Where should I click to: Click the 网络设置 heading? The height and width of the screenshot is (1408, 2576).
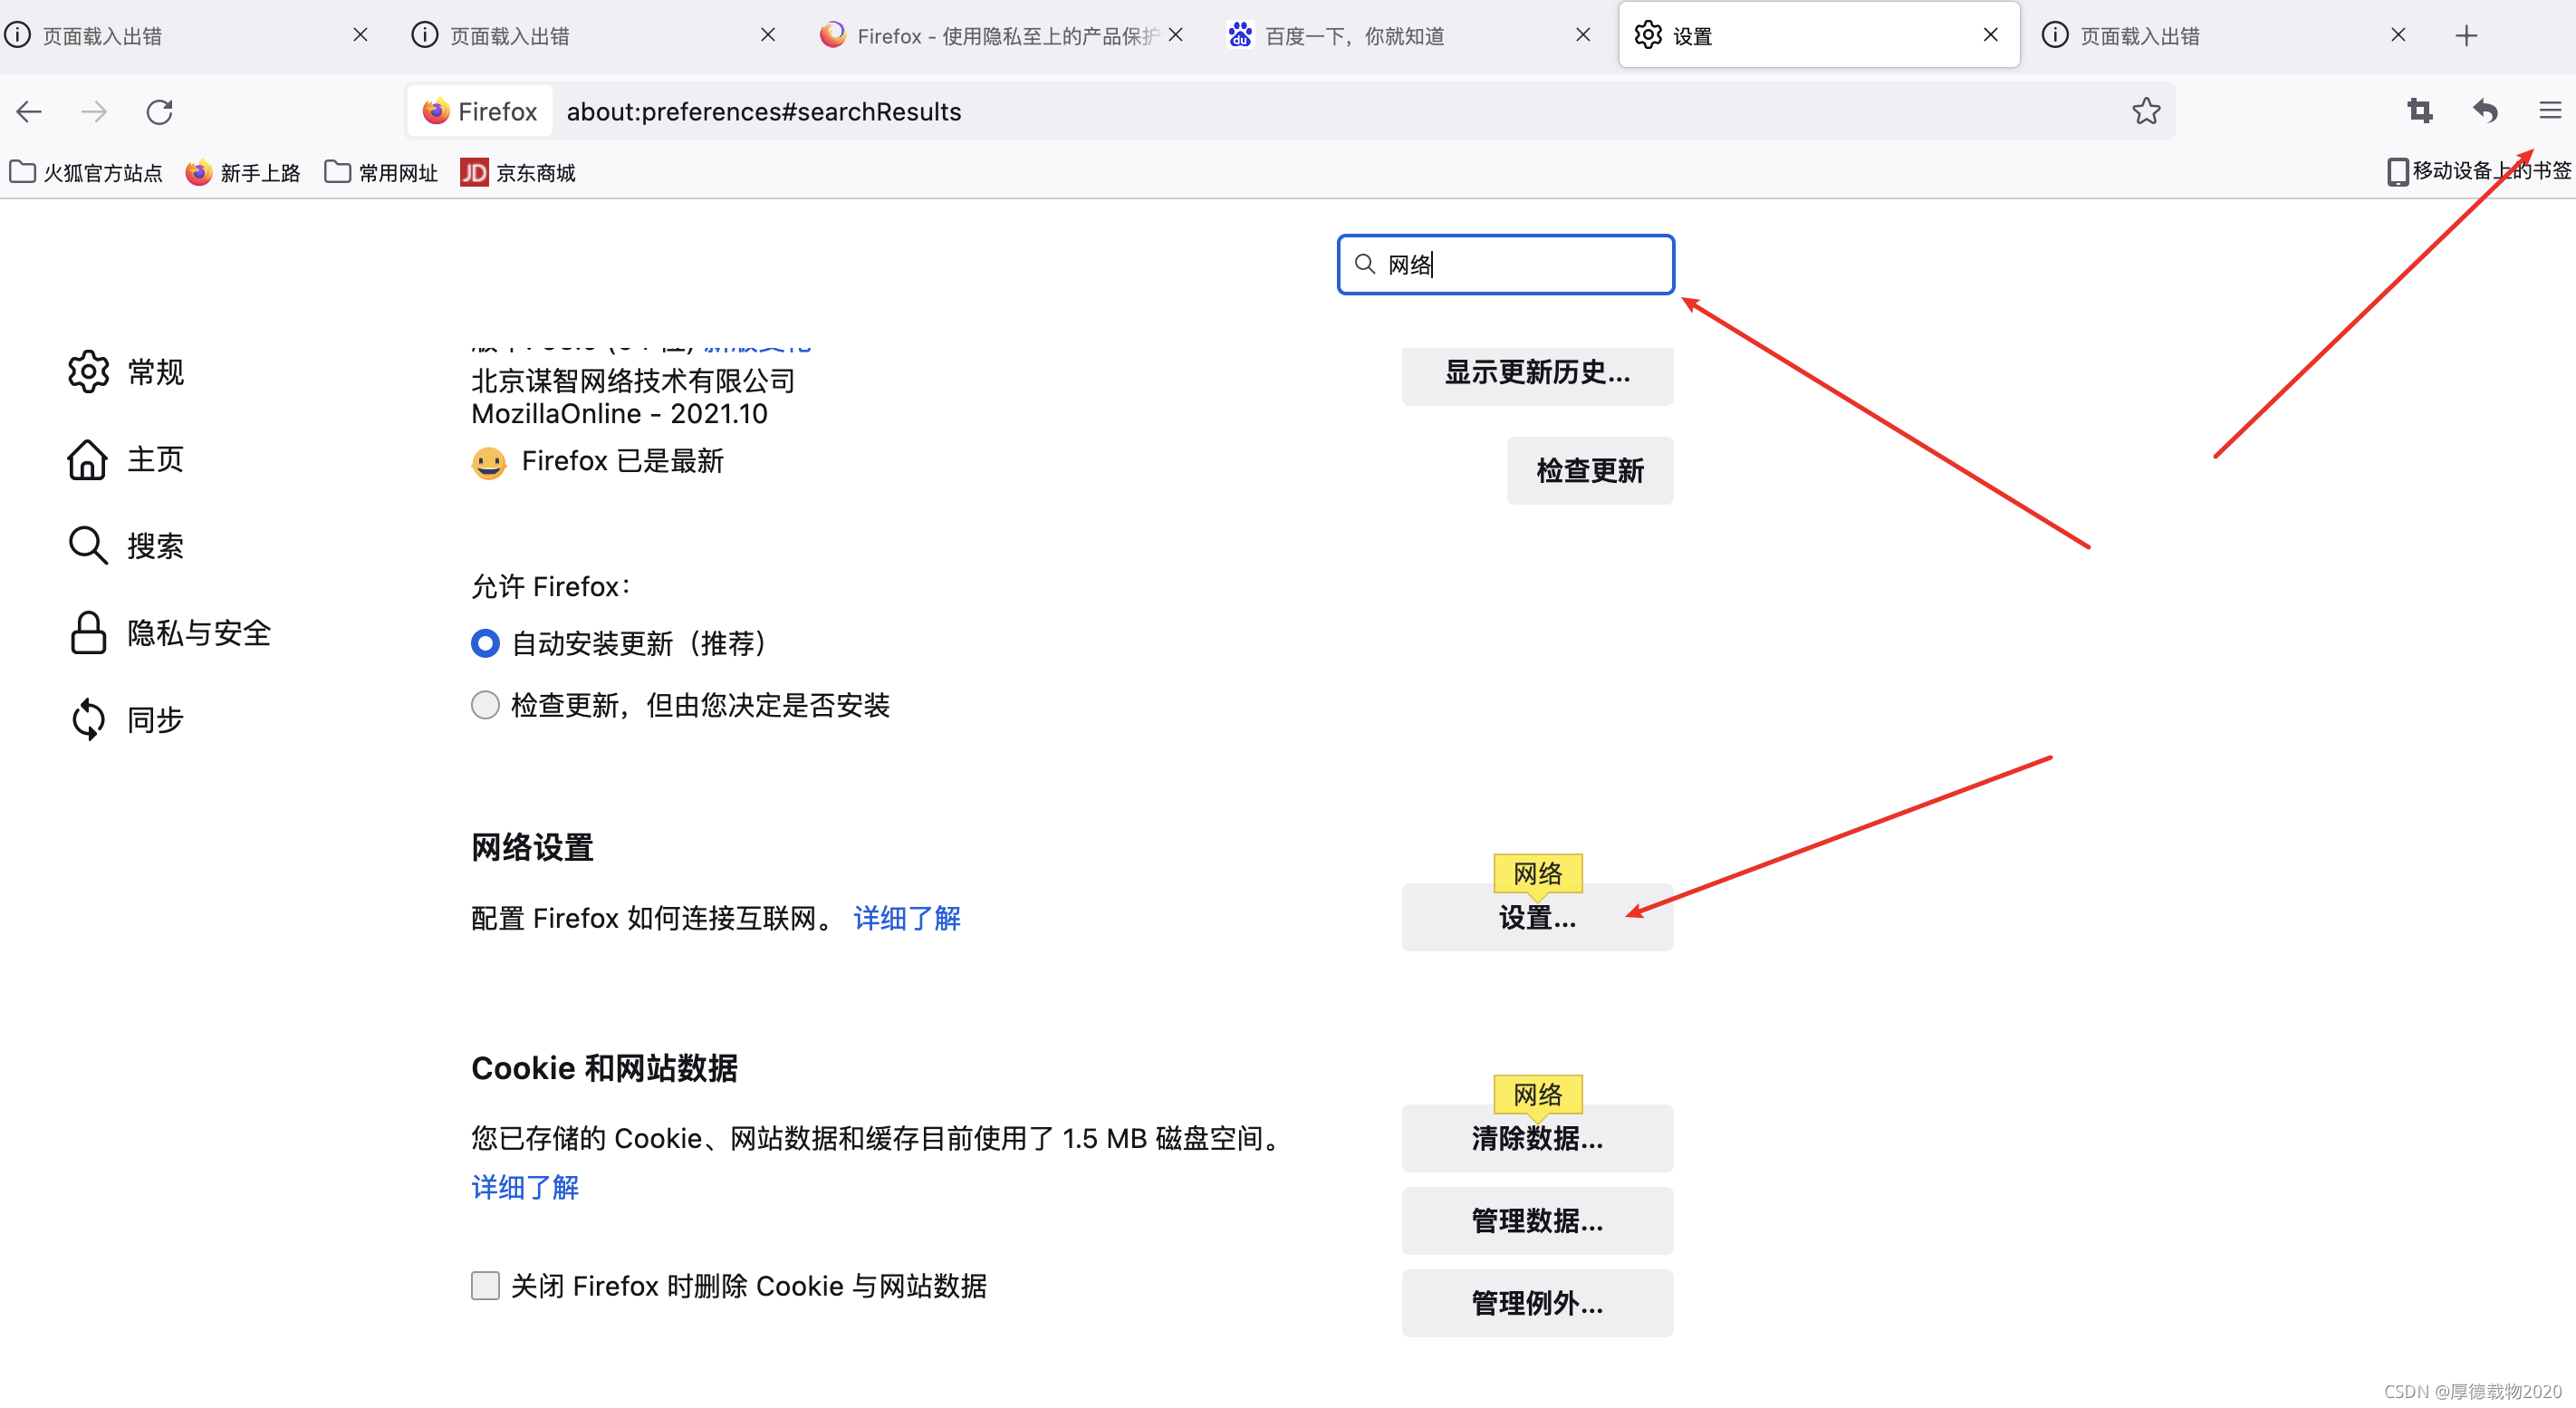(532, 848)
